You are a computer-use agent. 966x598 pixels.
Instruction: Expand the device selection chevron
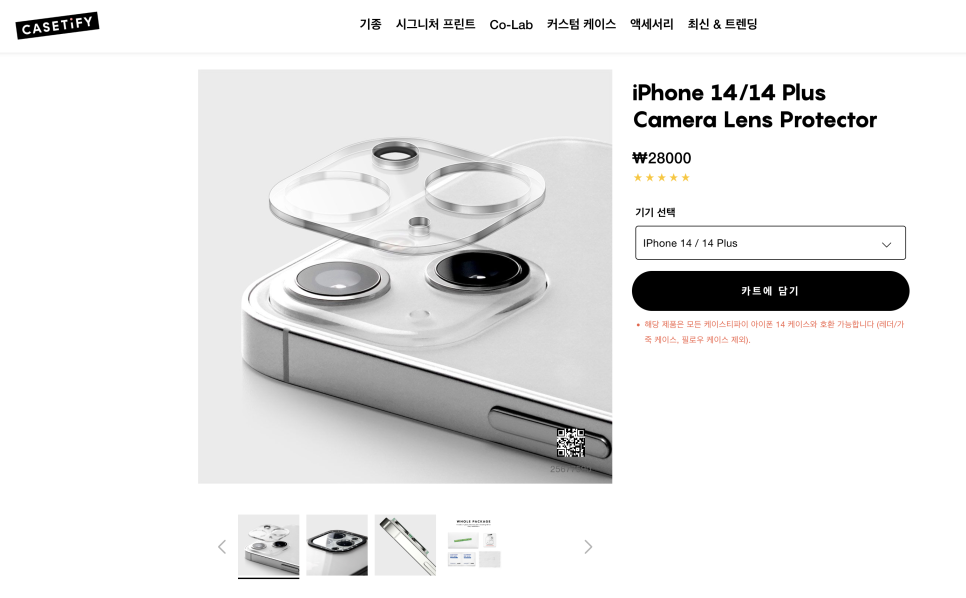click(887, 244)
